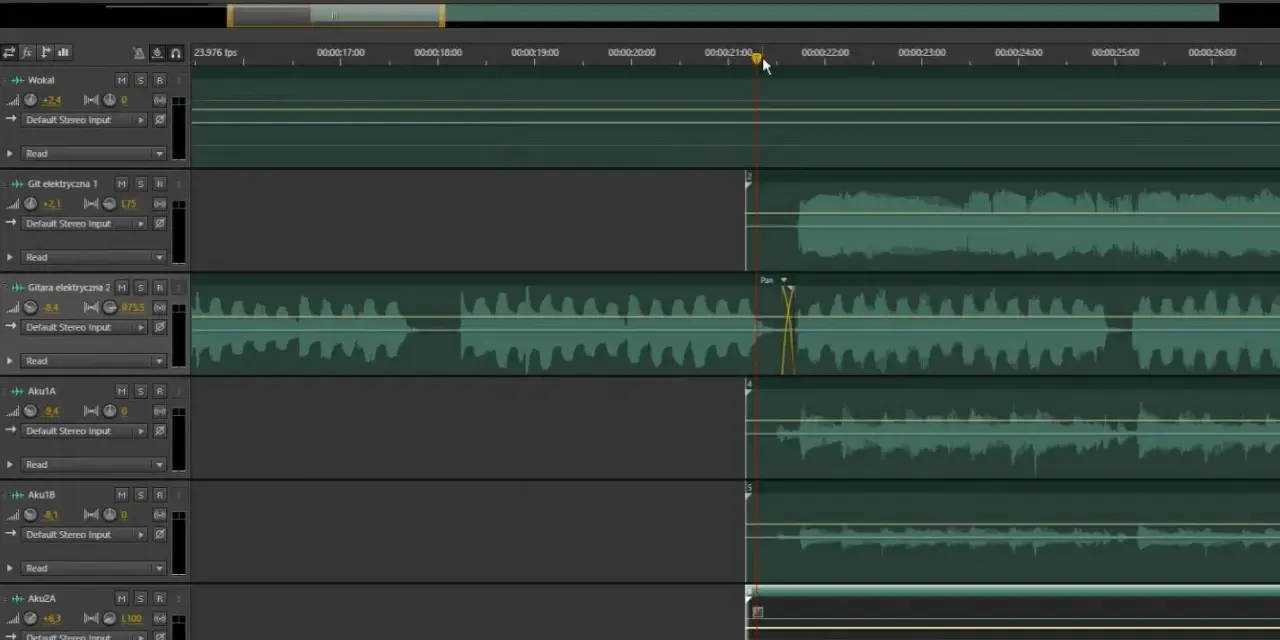
Task: Mute the Aku2A track
Action: [x=122, y=599]
